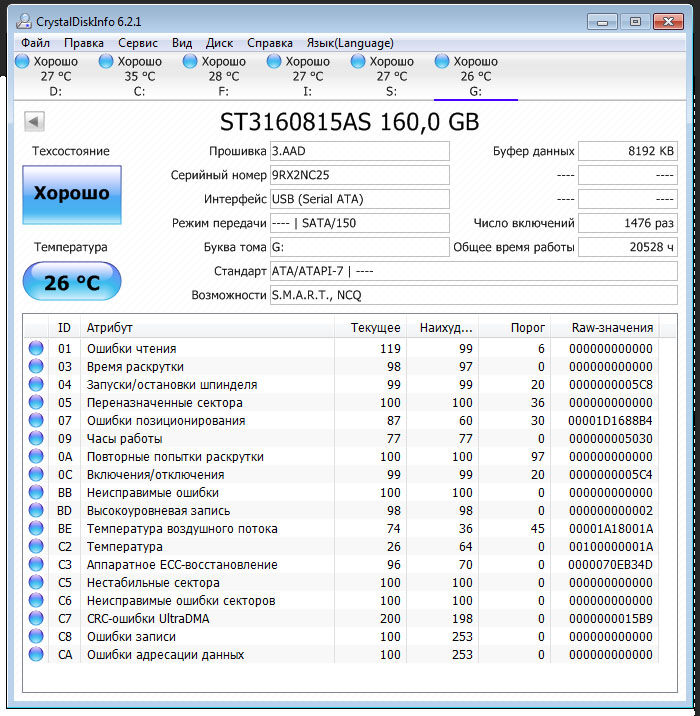Click status orb for Нестабильные сектора
Screen dimensions: 700x716
click(x=36, y=582)
